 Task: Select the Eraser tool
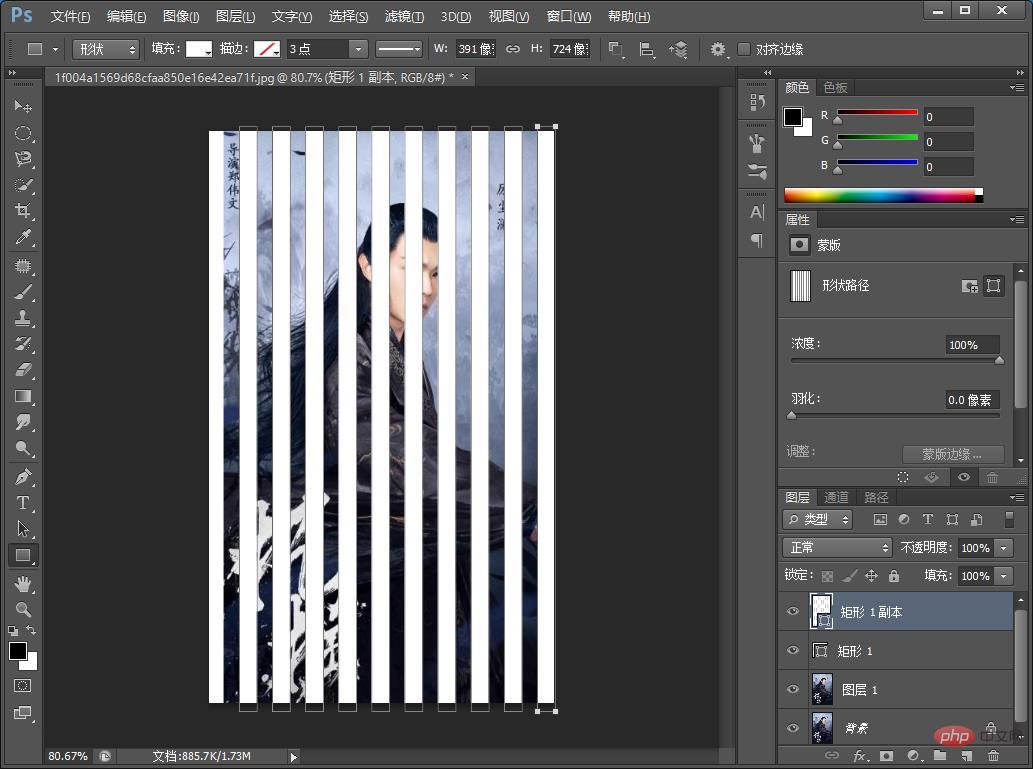click(x=23, y=370)
